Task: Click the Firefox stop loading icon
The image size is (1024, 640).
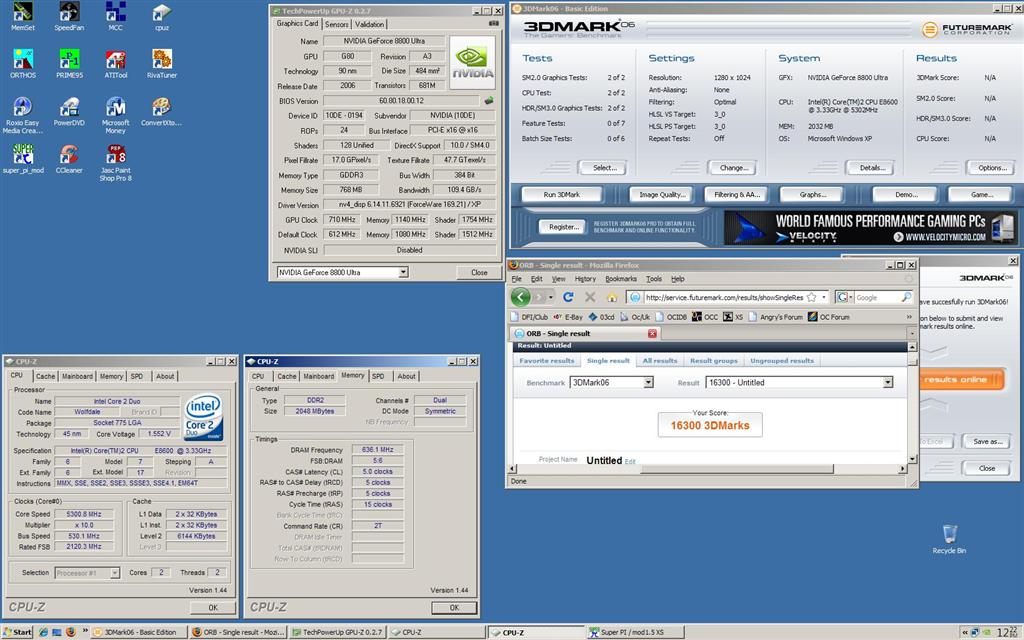Action: [x=590, y=297]
